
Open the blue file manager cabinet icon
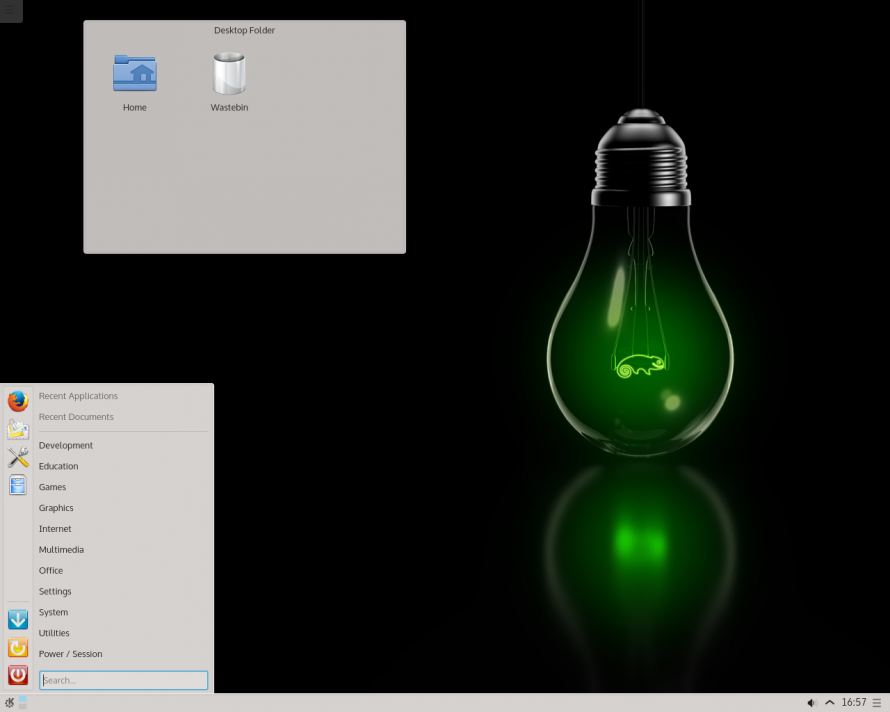click(x=18, y=485)
